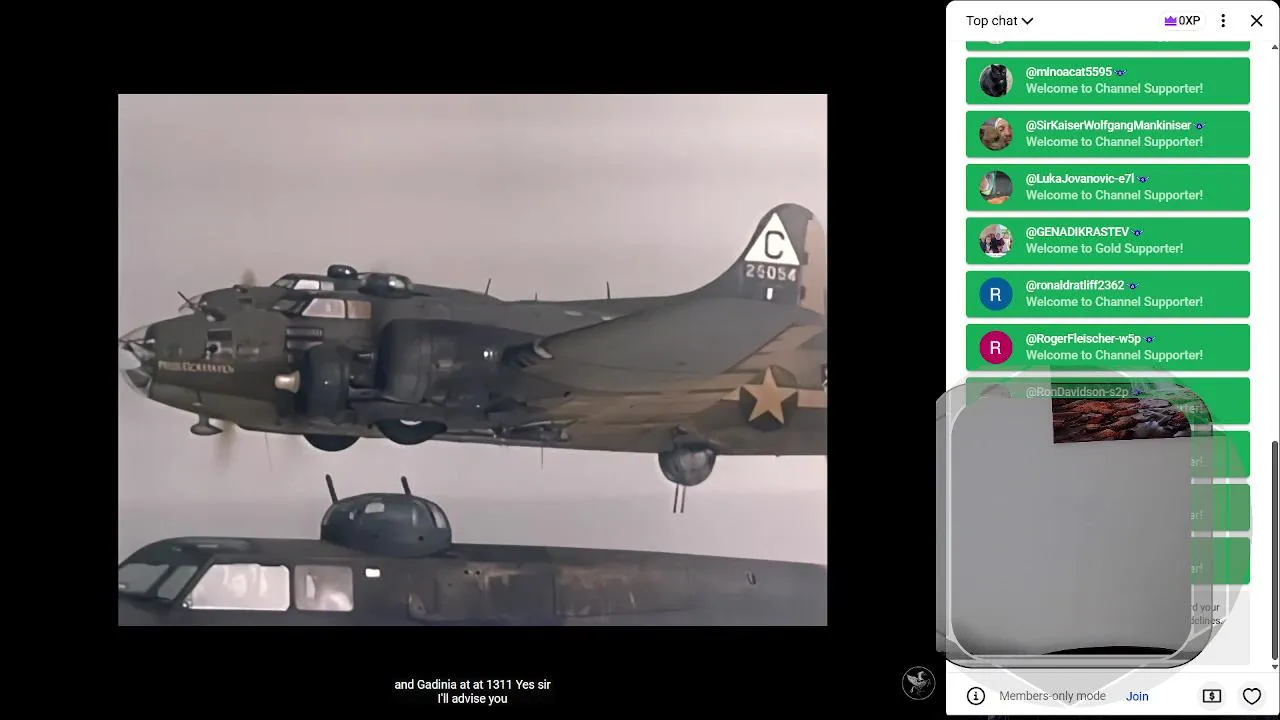Select username @mlnoacat5595
This screenshot has height=720, width=1280.
(x=1069, y=72)
